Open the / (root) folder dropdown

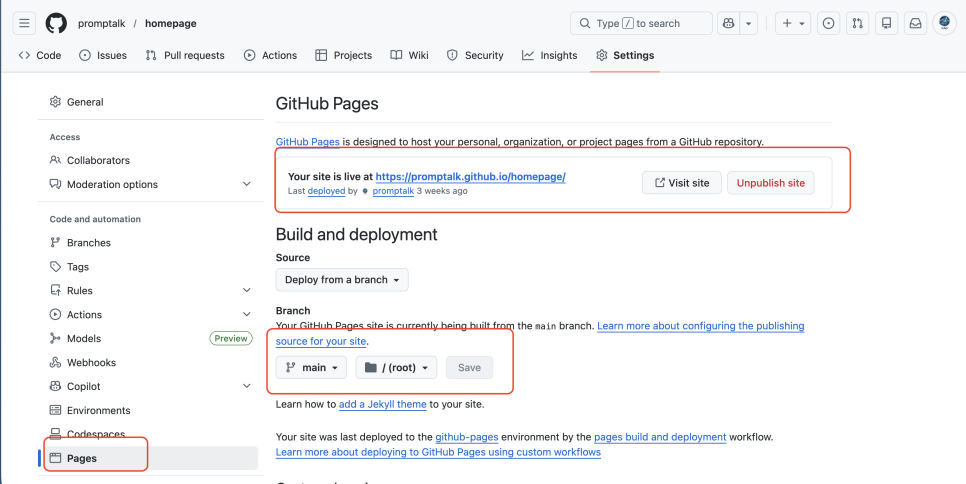(396, 368)
